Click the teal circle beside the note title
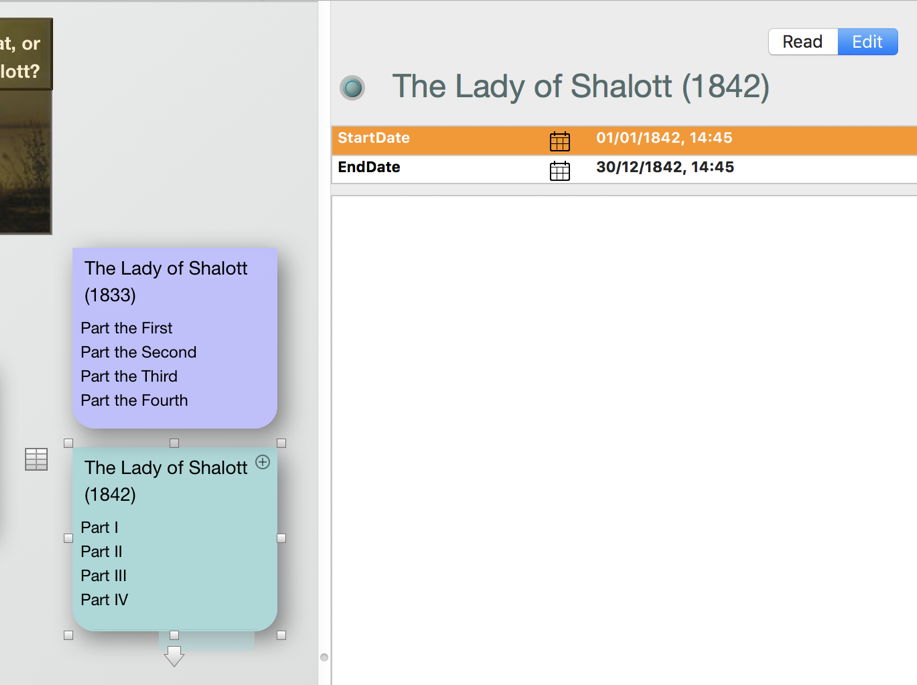Screen dimensions: 917x685 pos(352,88)
